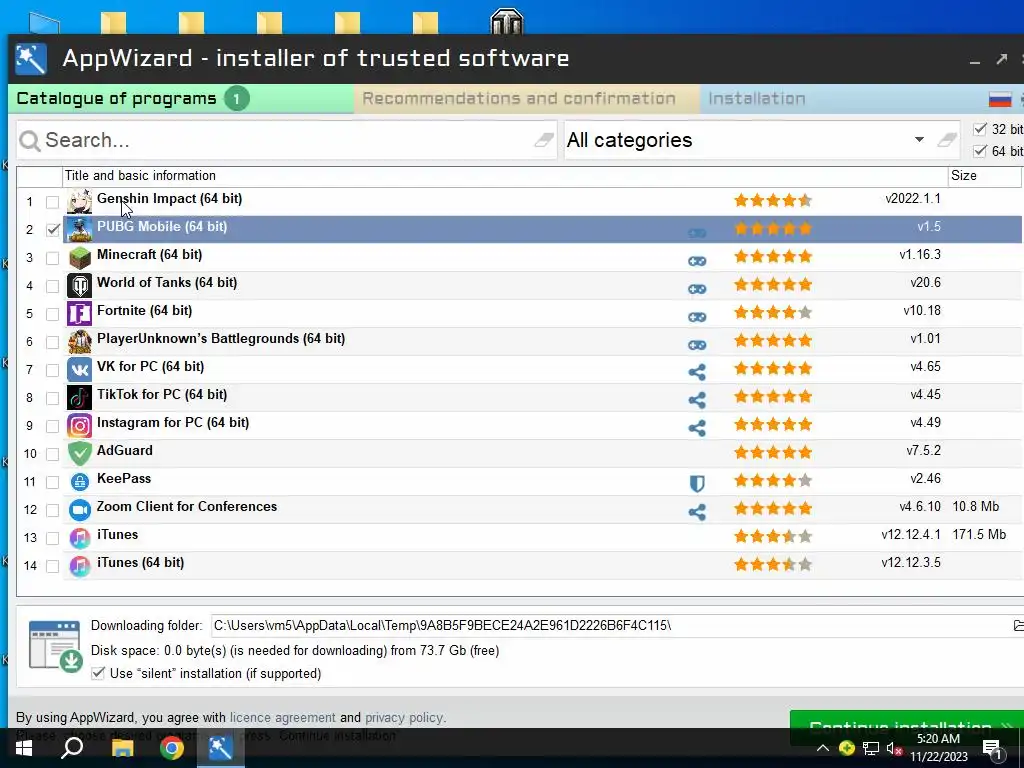The width and height of the screenshot is (1024, 768).
Task: Click the VK for PC icon
Action: 80,370
